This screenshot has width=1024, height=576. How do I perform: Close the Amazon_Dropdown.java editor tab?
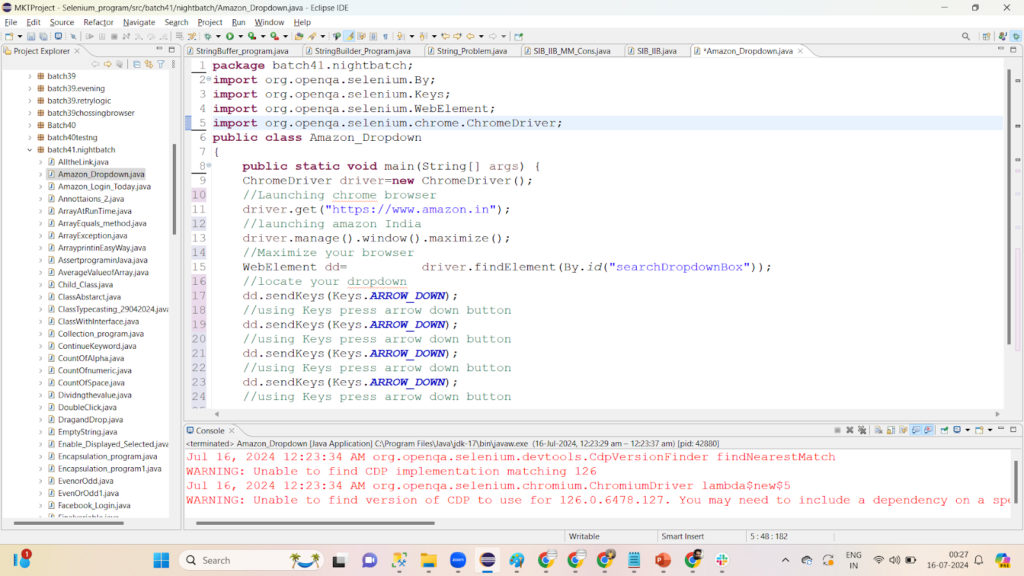(x=800, y=51)
